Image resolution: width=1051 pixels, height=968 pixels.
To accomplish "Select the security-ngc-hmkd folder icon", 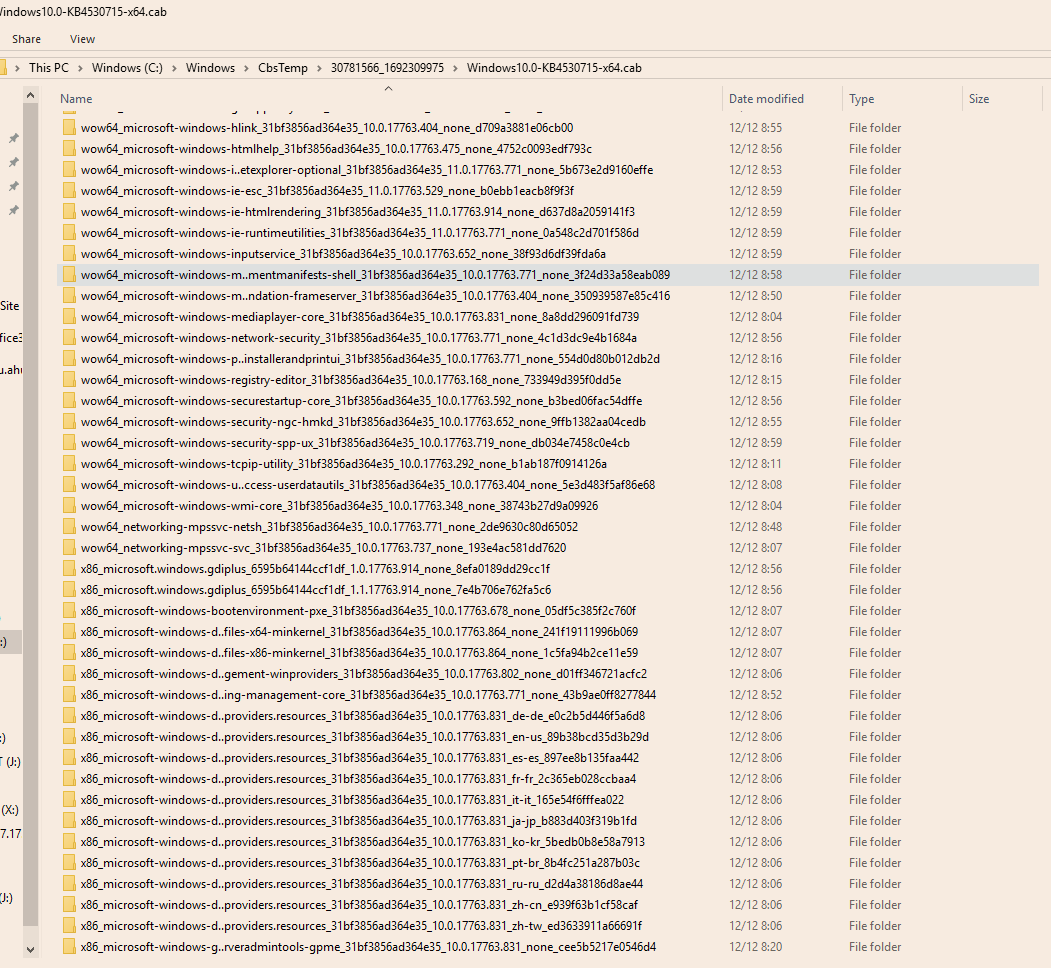I will click(68, 422).
